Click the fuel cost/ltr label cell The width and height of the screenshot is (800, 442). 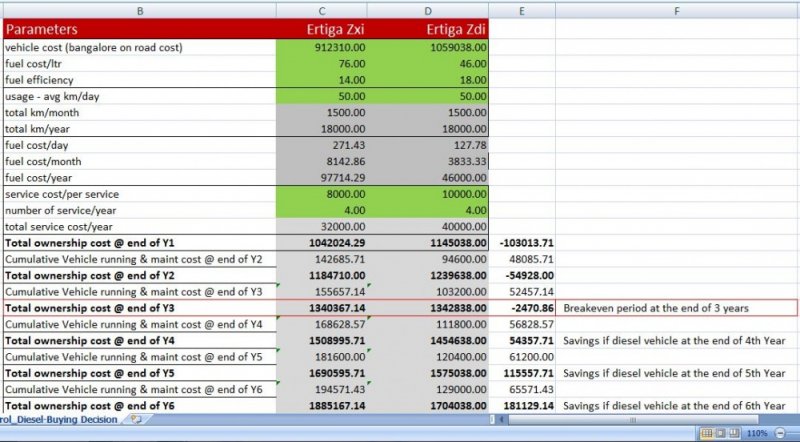pos(140,64)
